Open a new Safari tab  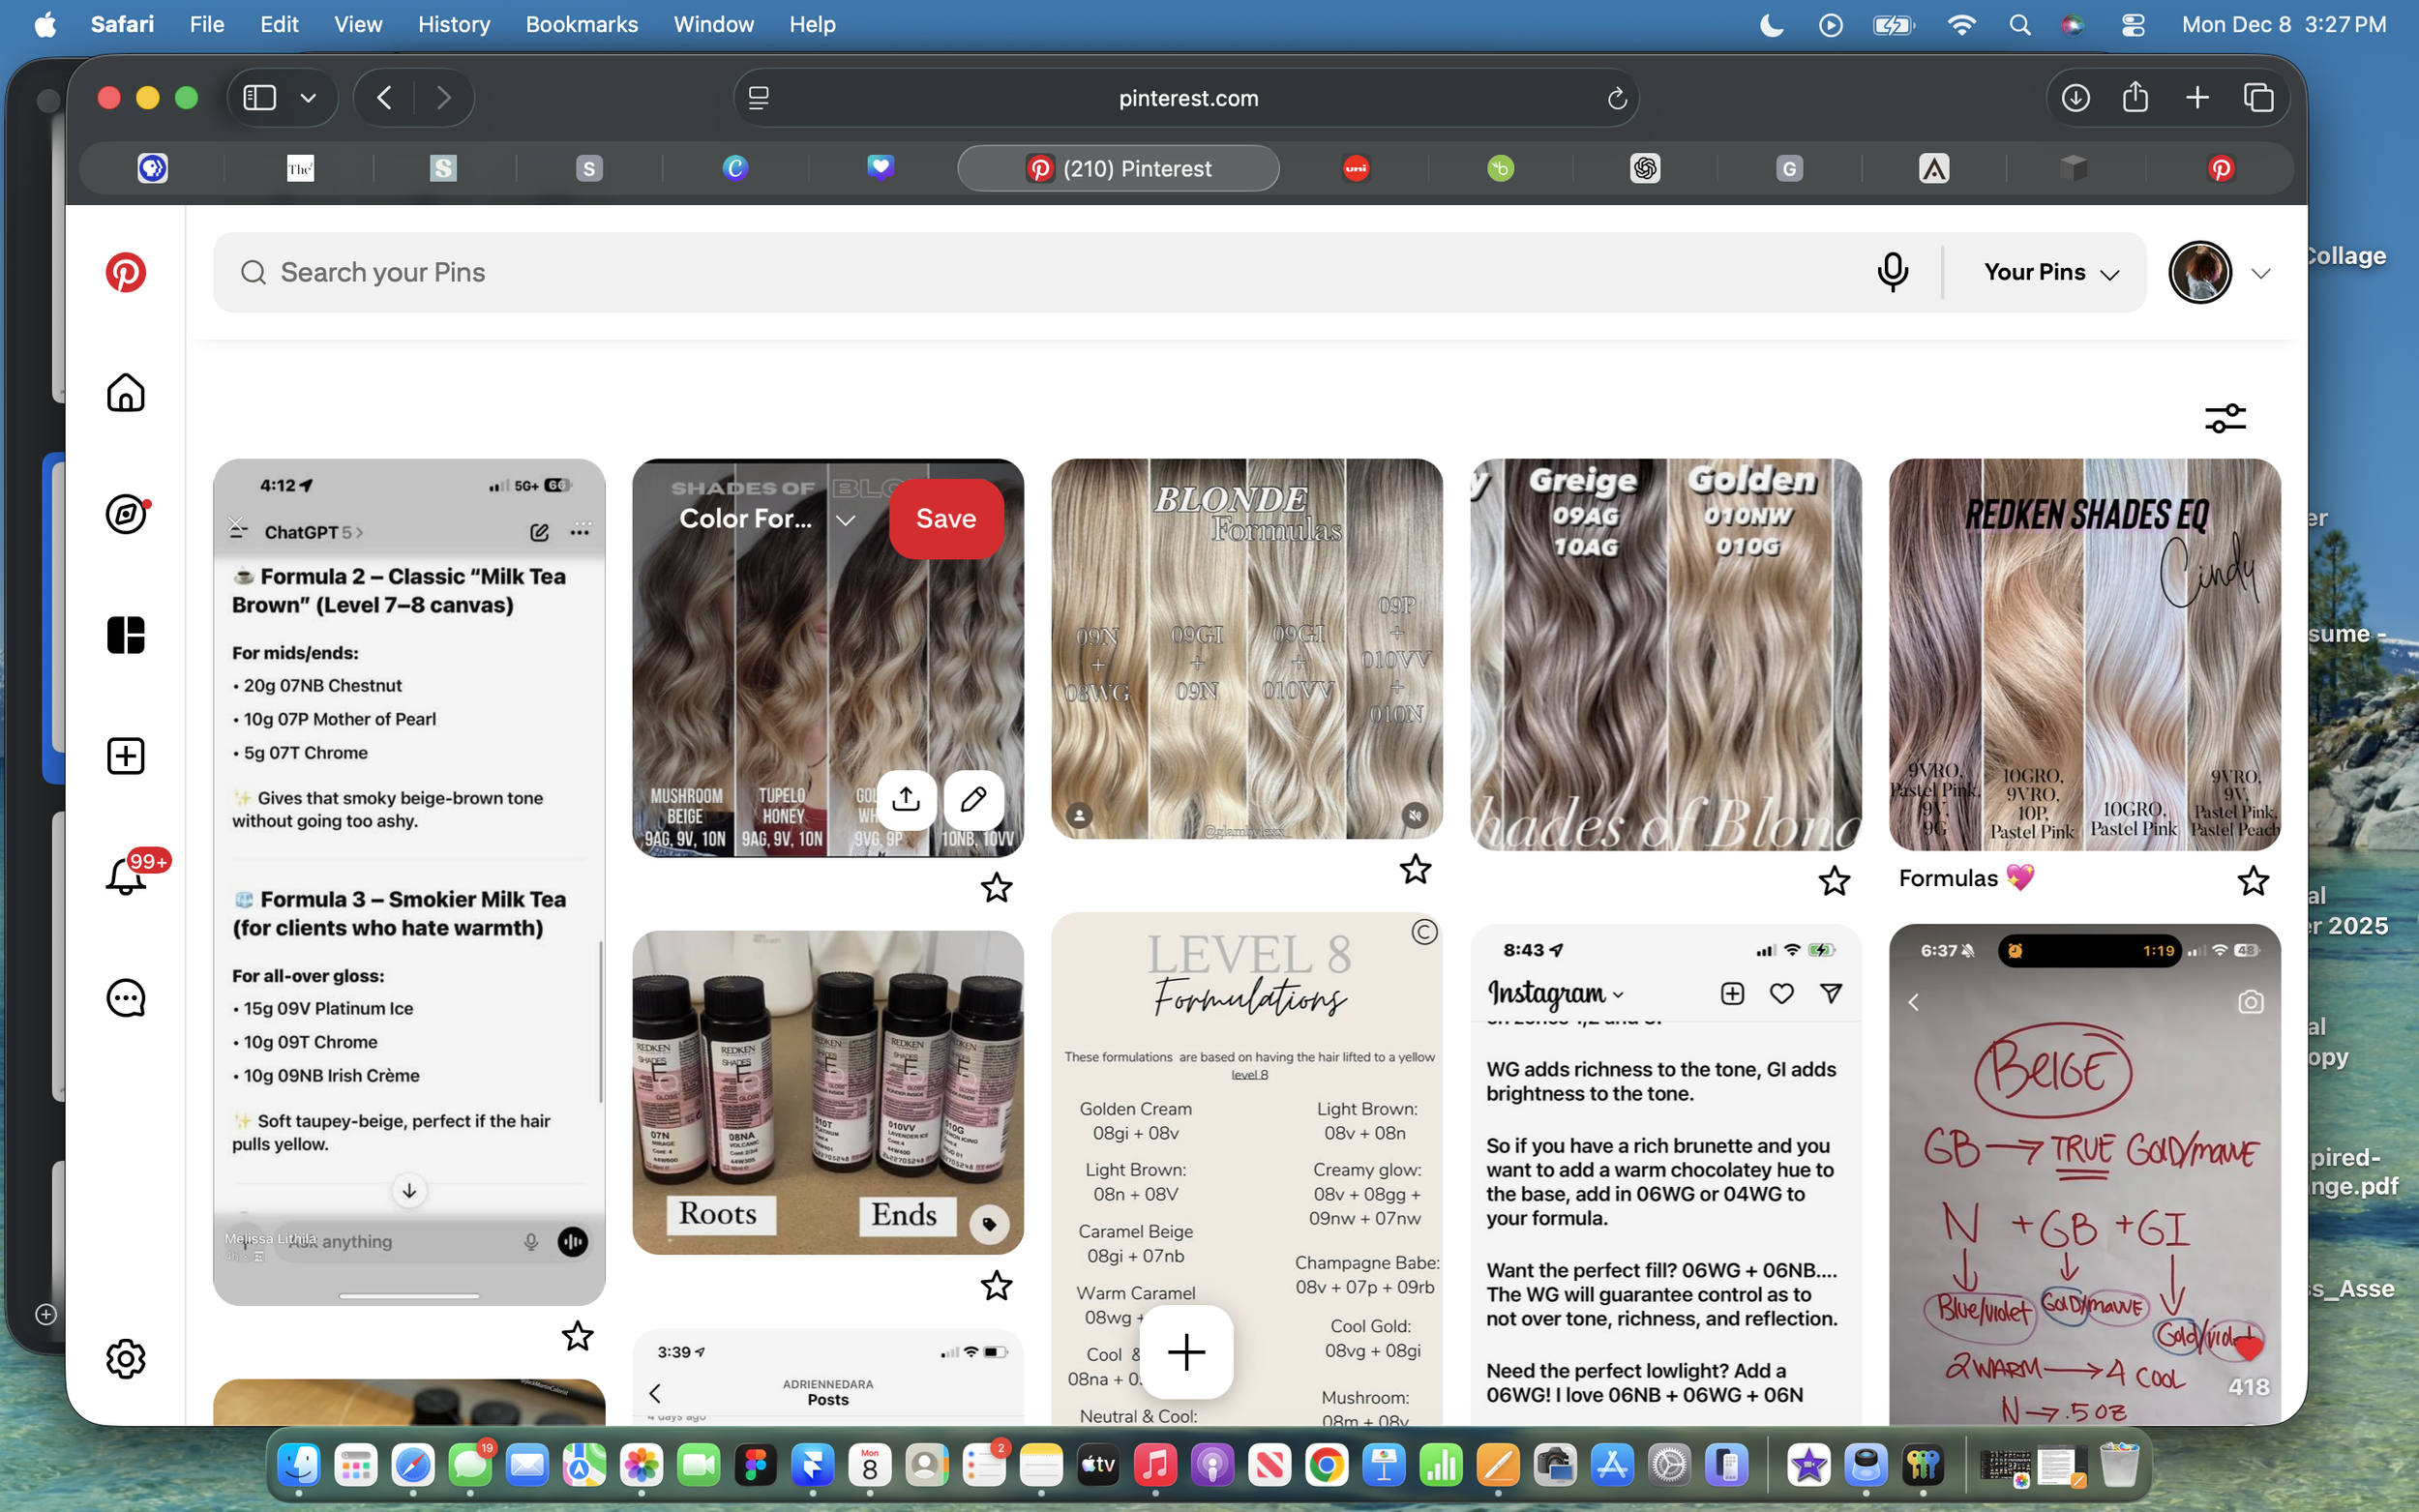2196,98
